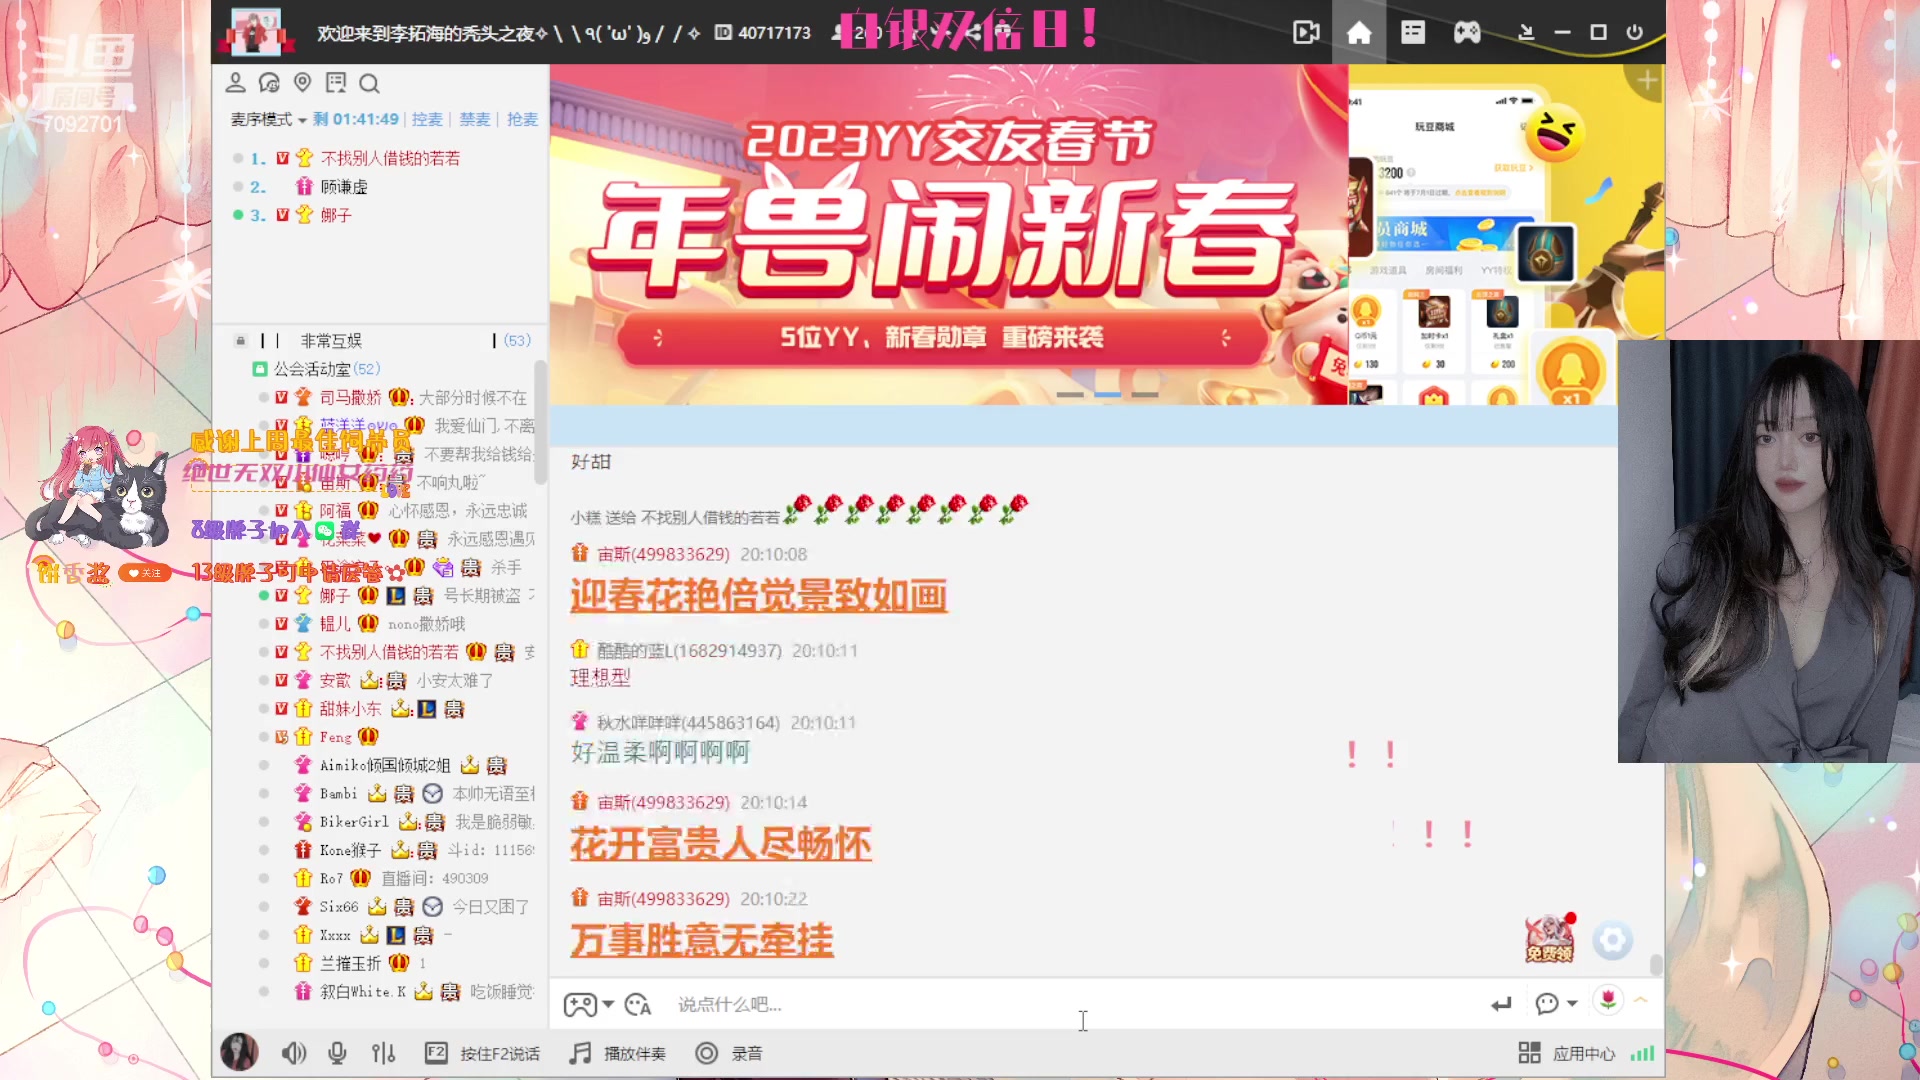Image resolution: width=1920 pixels, height=1080 pixels.
Task: Toggle the microphone icon
Action: [x=338, y=1053]
